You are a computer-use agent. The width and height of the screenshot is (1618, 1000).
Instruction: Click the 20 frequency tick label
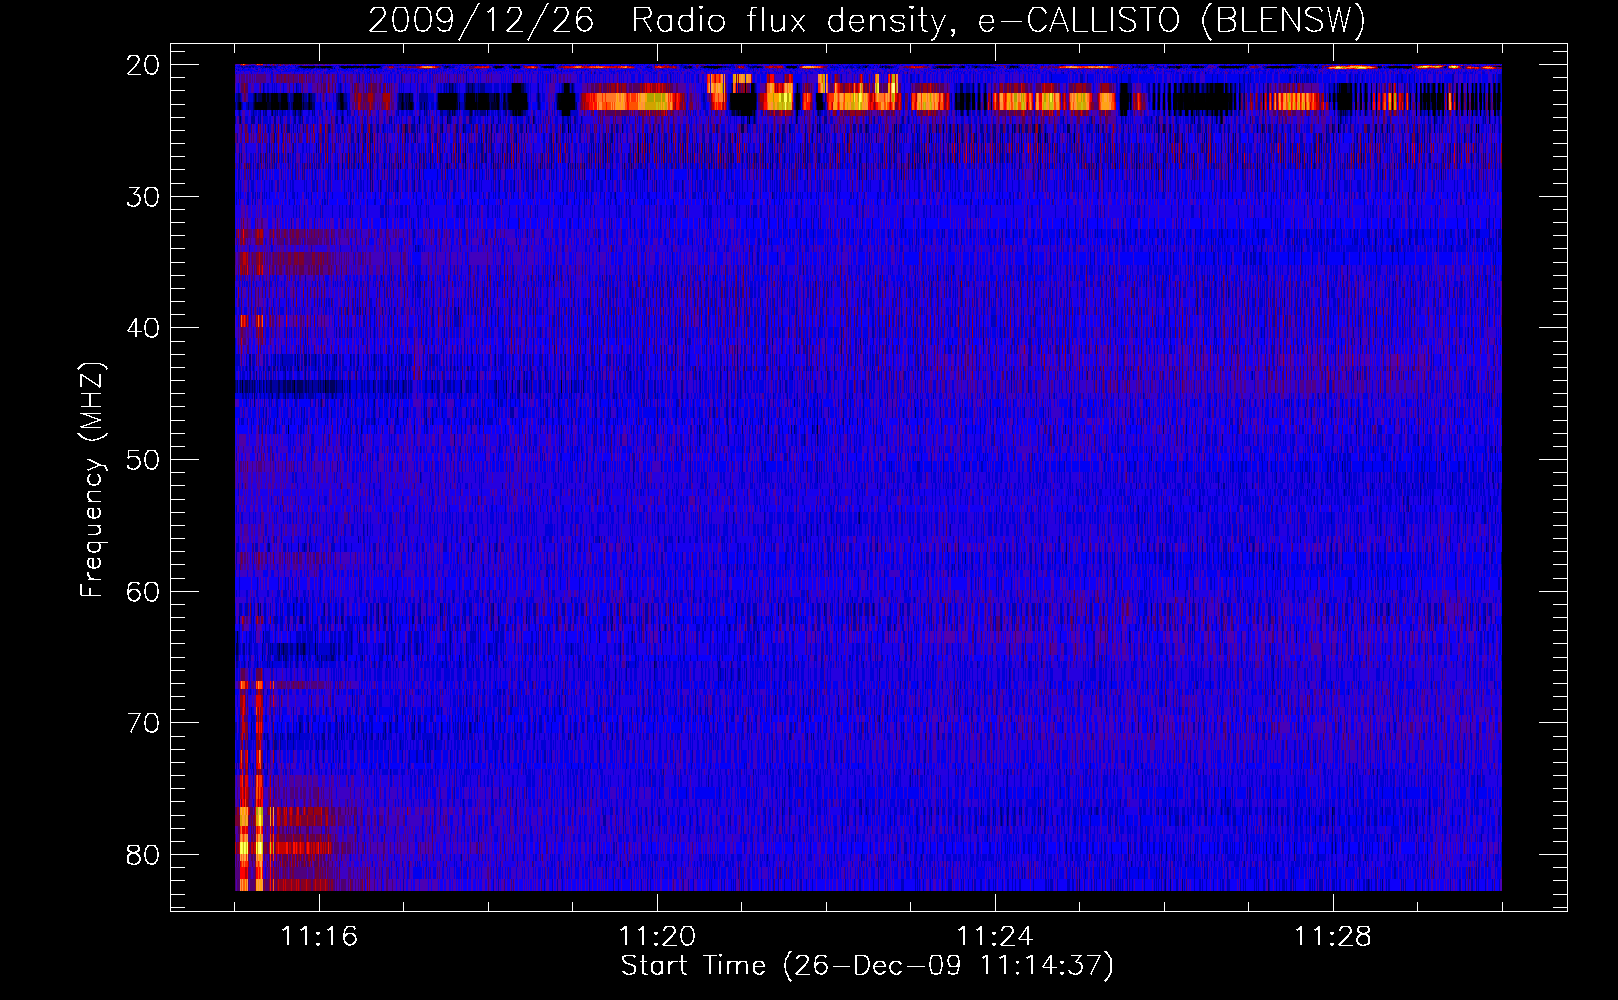[143, 65]
